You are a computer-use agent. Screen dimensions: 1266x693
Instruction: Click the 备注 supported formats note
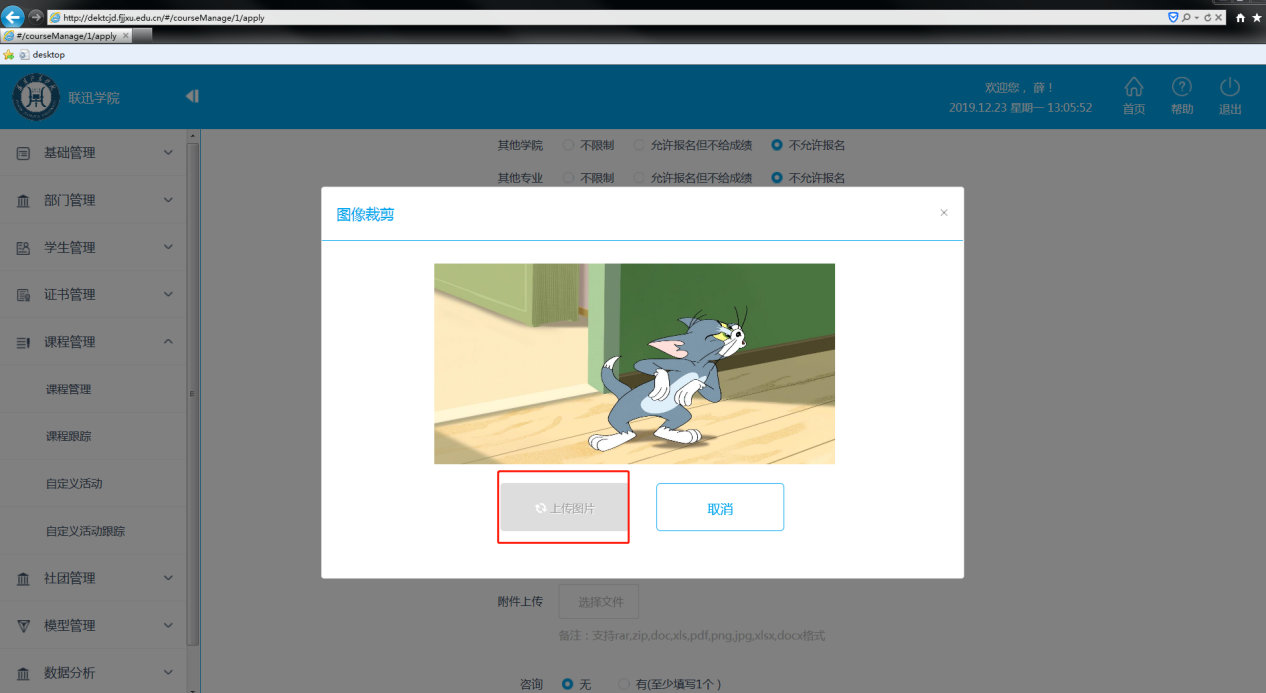(691, 636)
